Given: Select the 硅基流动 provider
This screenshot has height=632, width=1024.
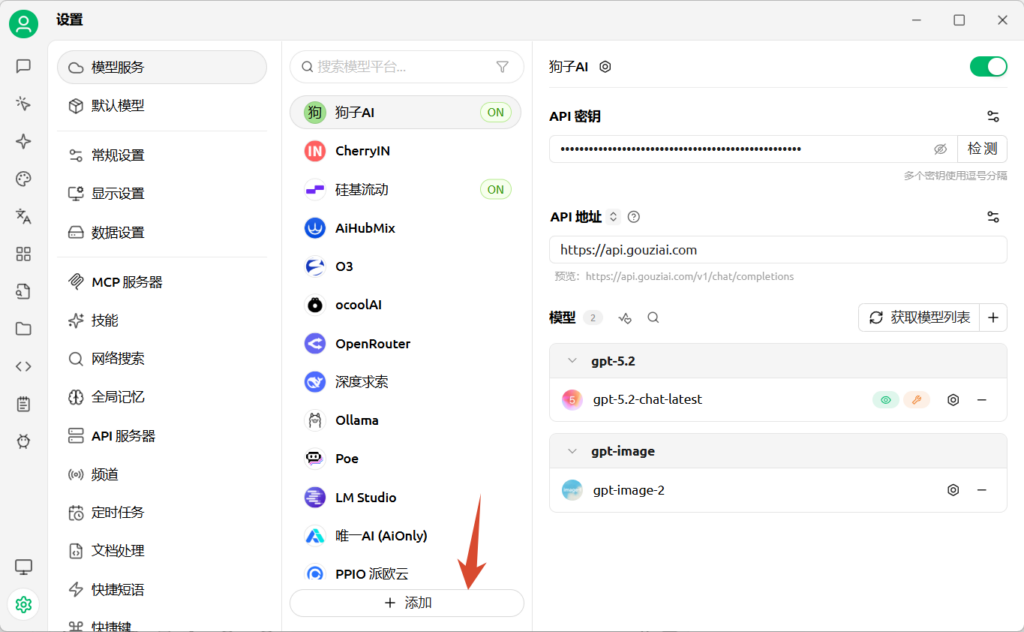Looking at the screenshot, I should pyautogui.click(x=406, y=189).
